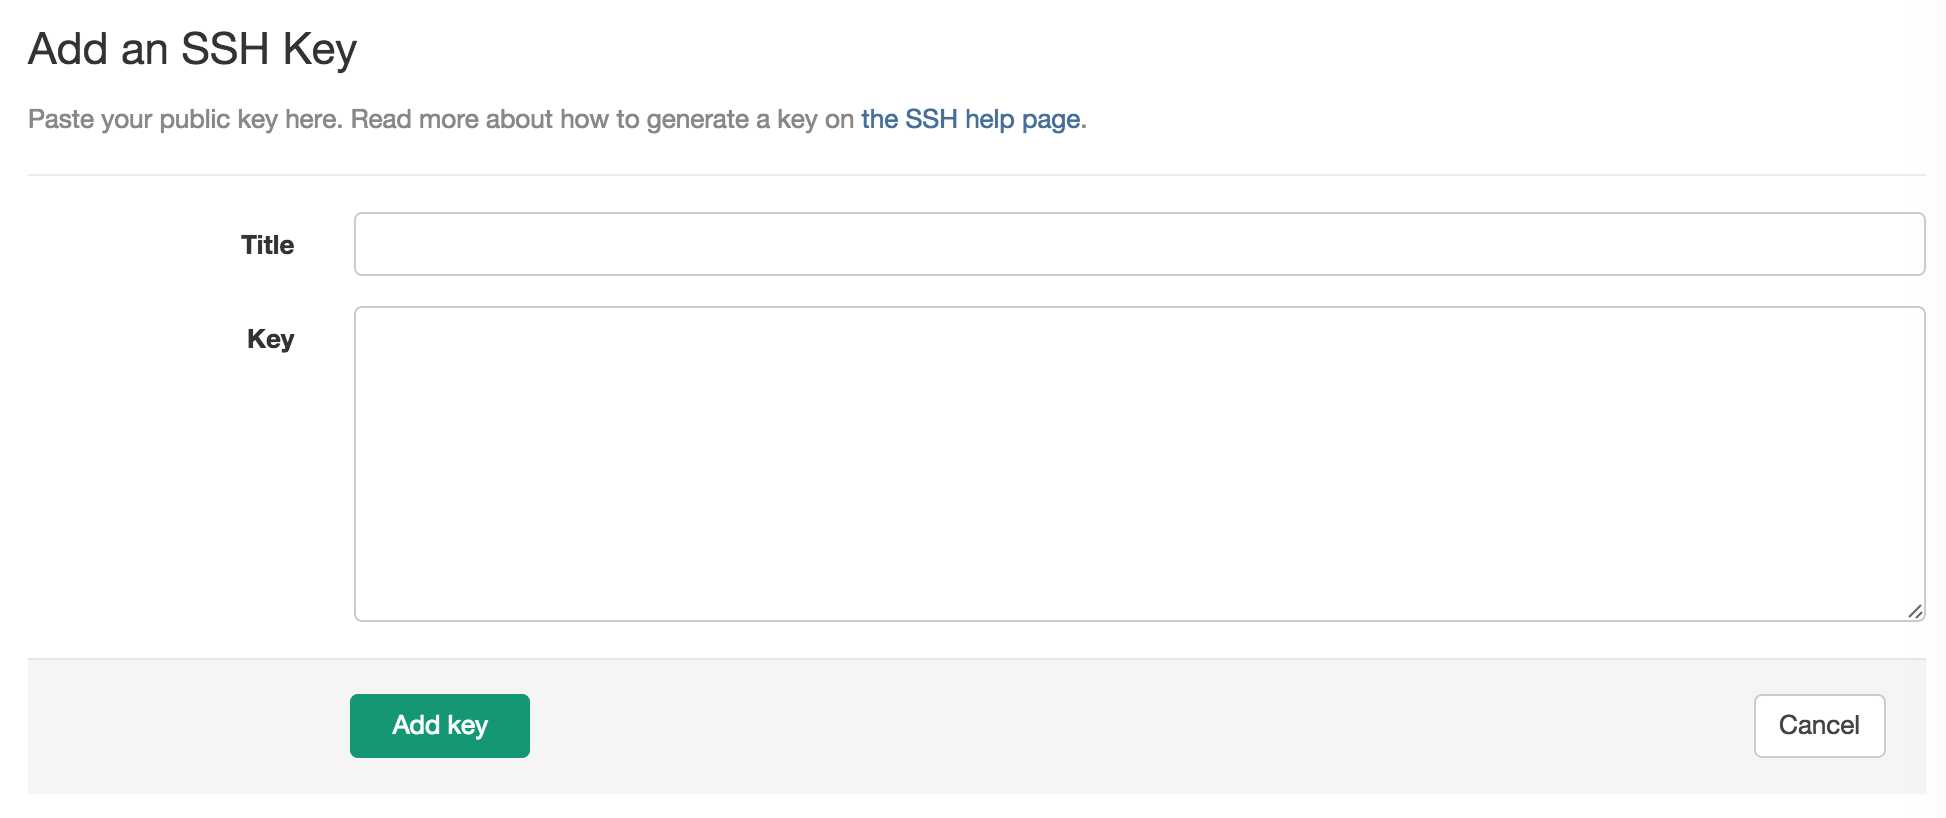
Task: Click the bold Title label
Action: point(267,245)
